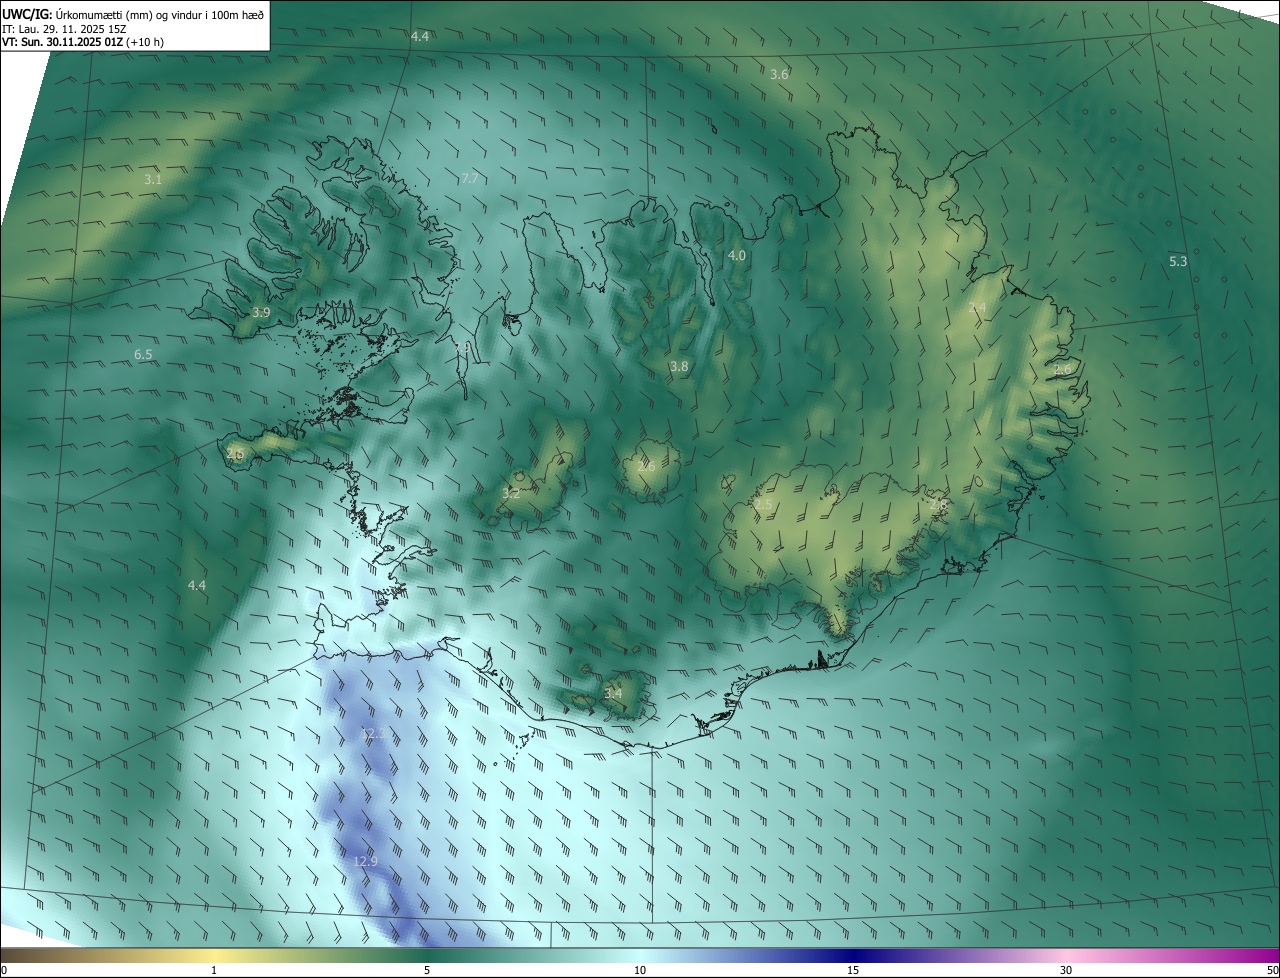Click the 6.5 value label

(143, 355)
